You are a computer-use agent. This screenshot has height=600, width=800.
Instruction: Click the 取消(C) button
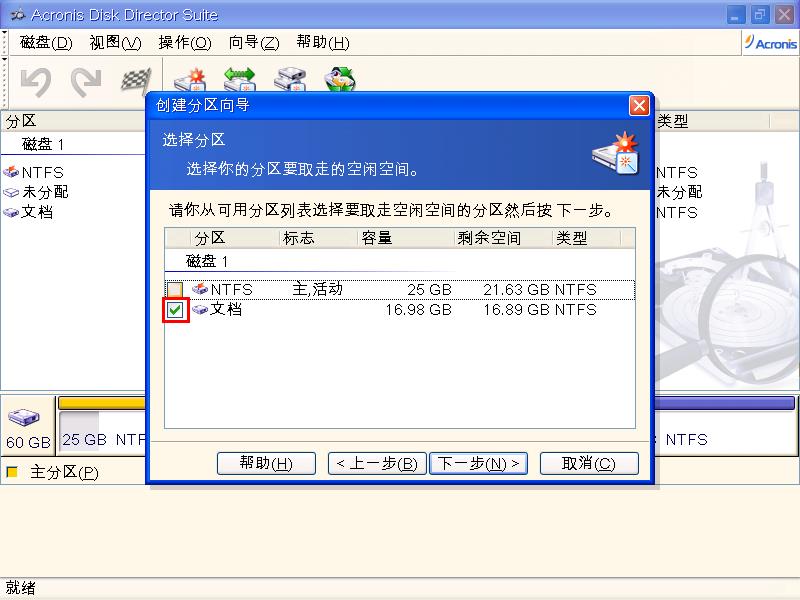(589, 463)
